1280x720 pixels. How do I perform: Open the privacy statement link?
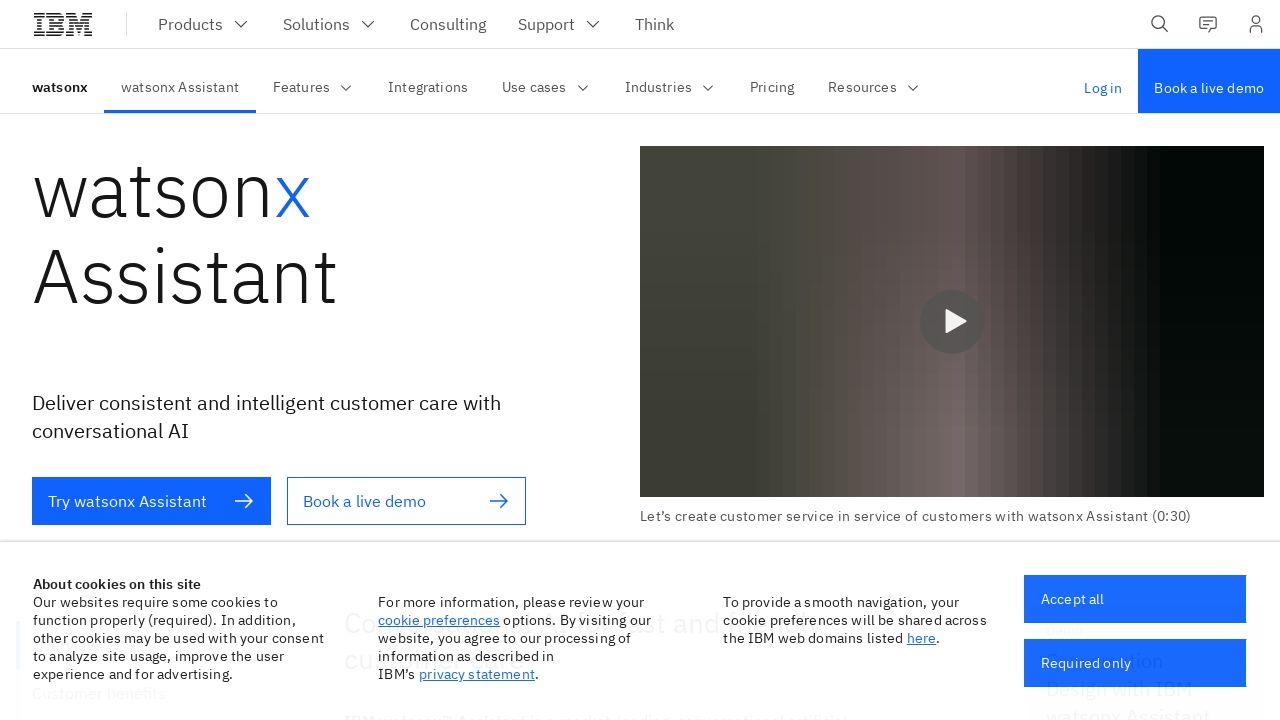point(477,674)
